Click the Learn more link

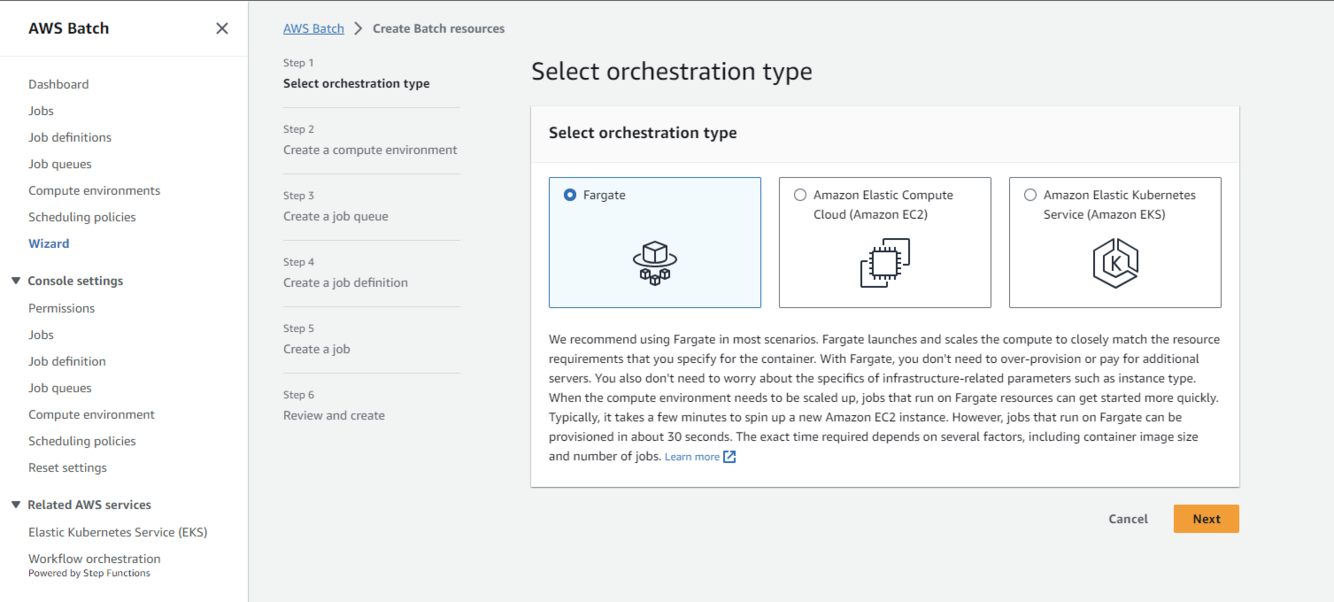coord(692,457)
